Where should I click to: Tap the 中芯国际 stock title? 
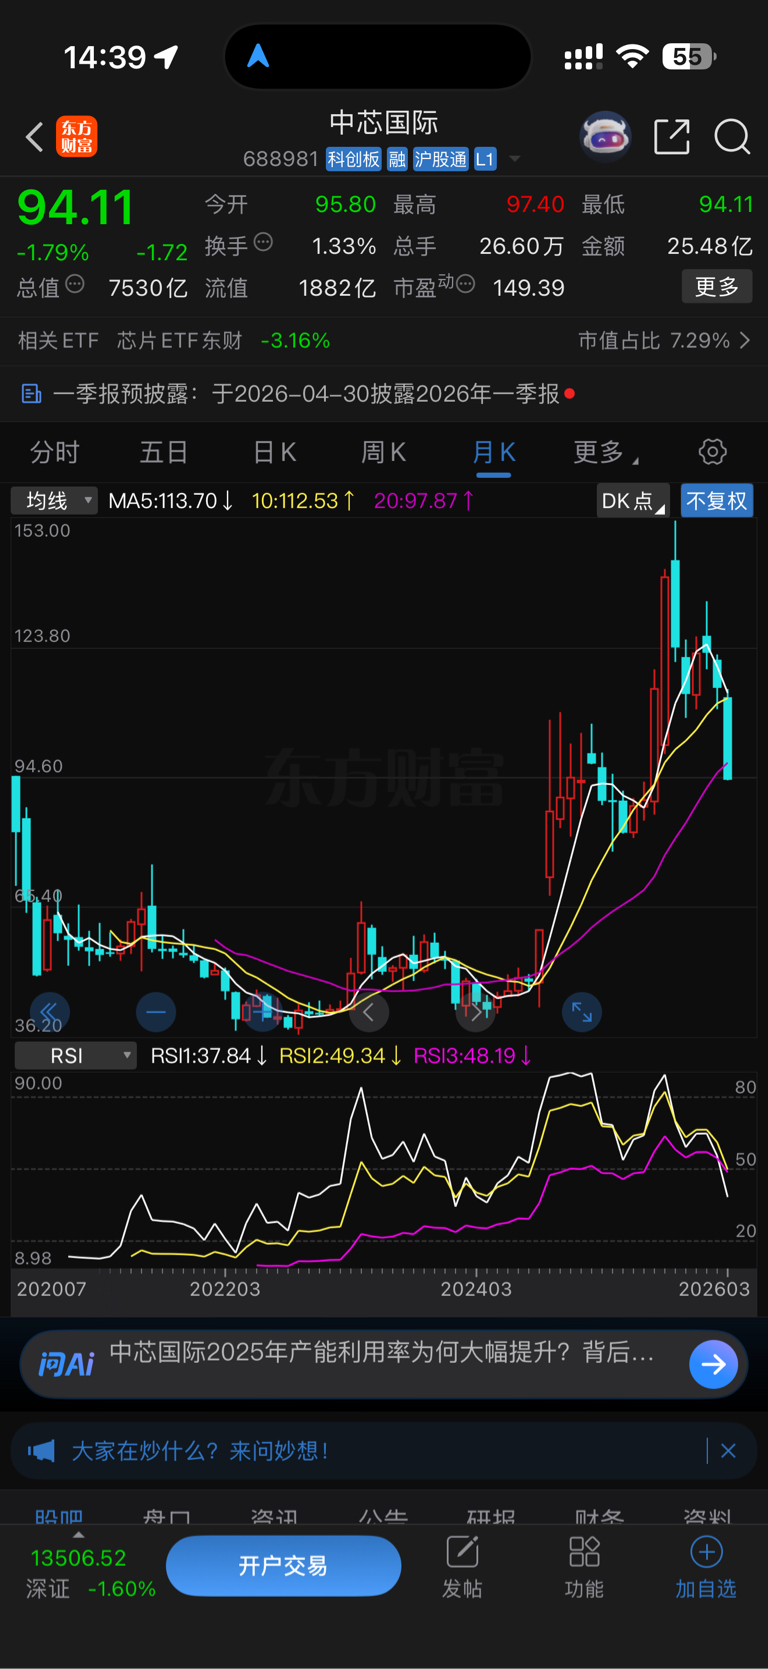384,123
